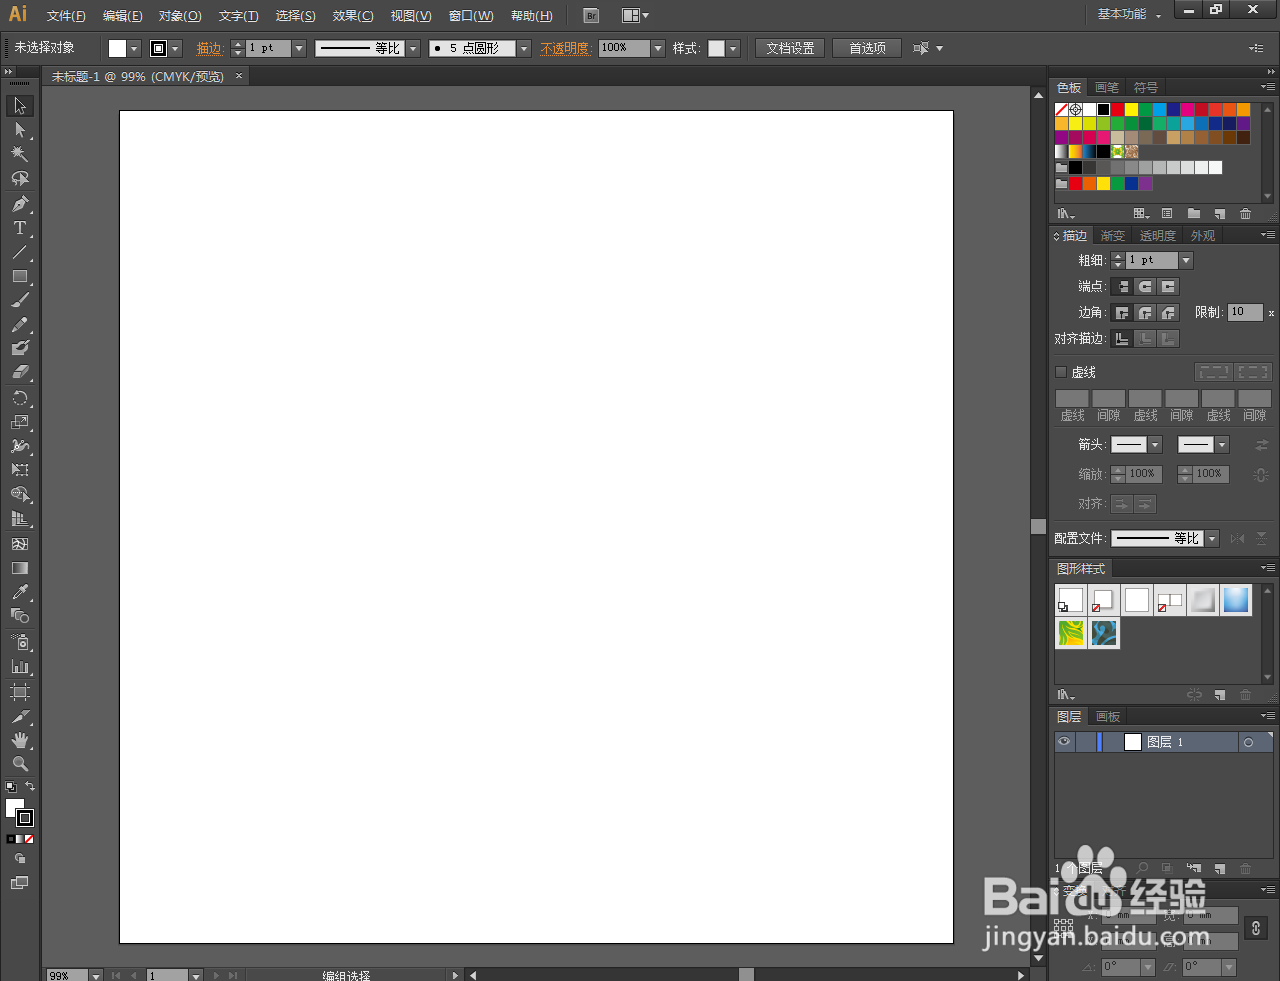Viewport: 1280px width, 981px height.
Task: Select the round join corner option
Action: coord(1145,313)
